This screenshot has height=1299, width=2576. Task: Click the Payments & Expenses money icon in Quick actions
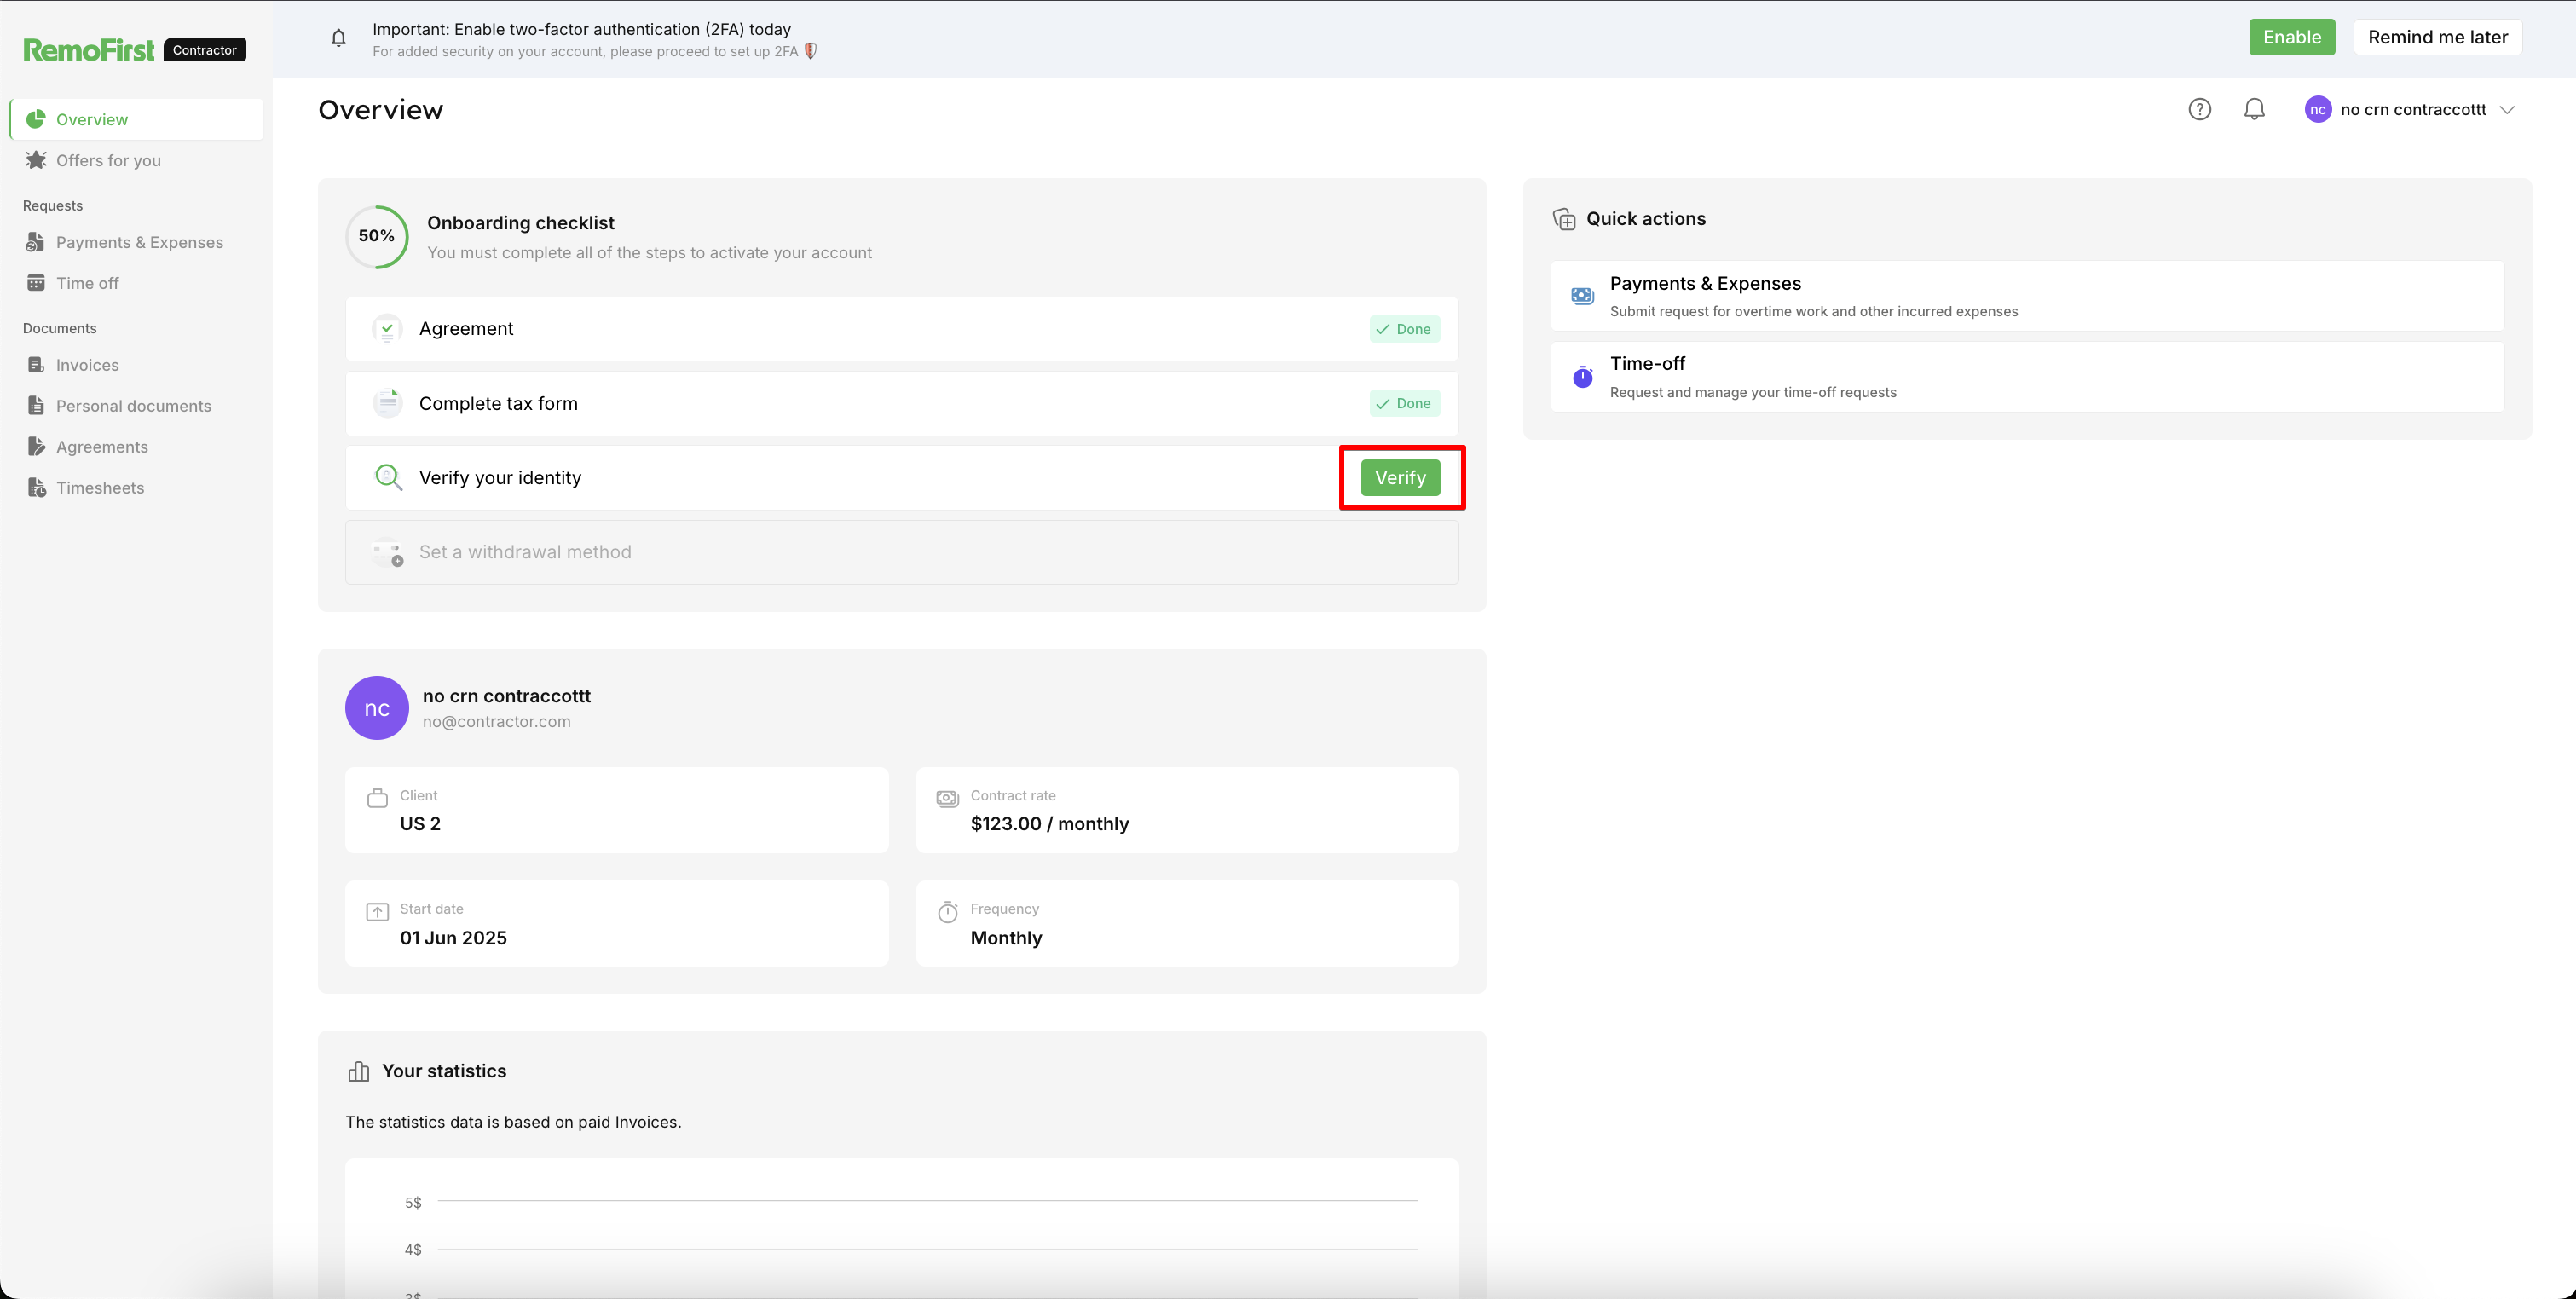point(1582,296)
